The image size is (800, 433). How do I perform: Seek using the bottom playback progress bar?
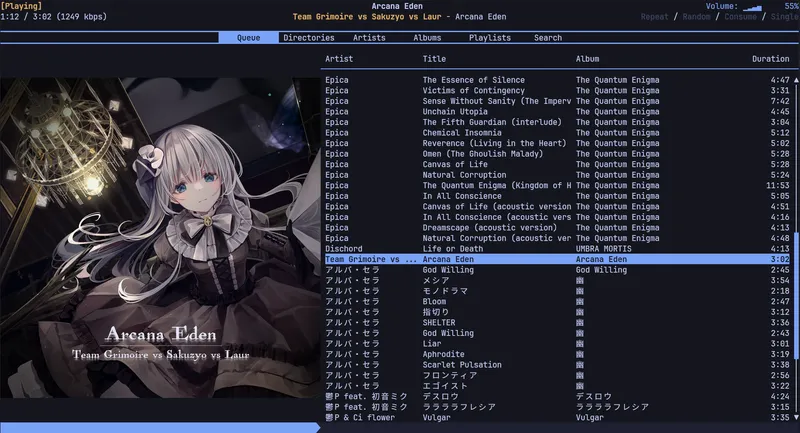pos(400,427)
